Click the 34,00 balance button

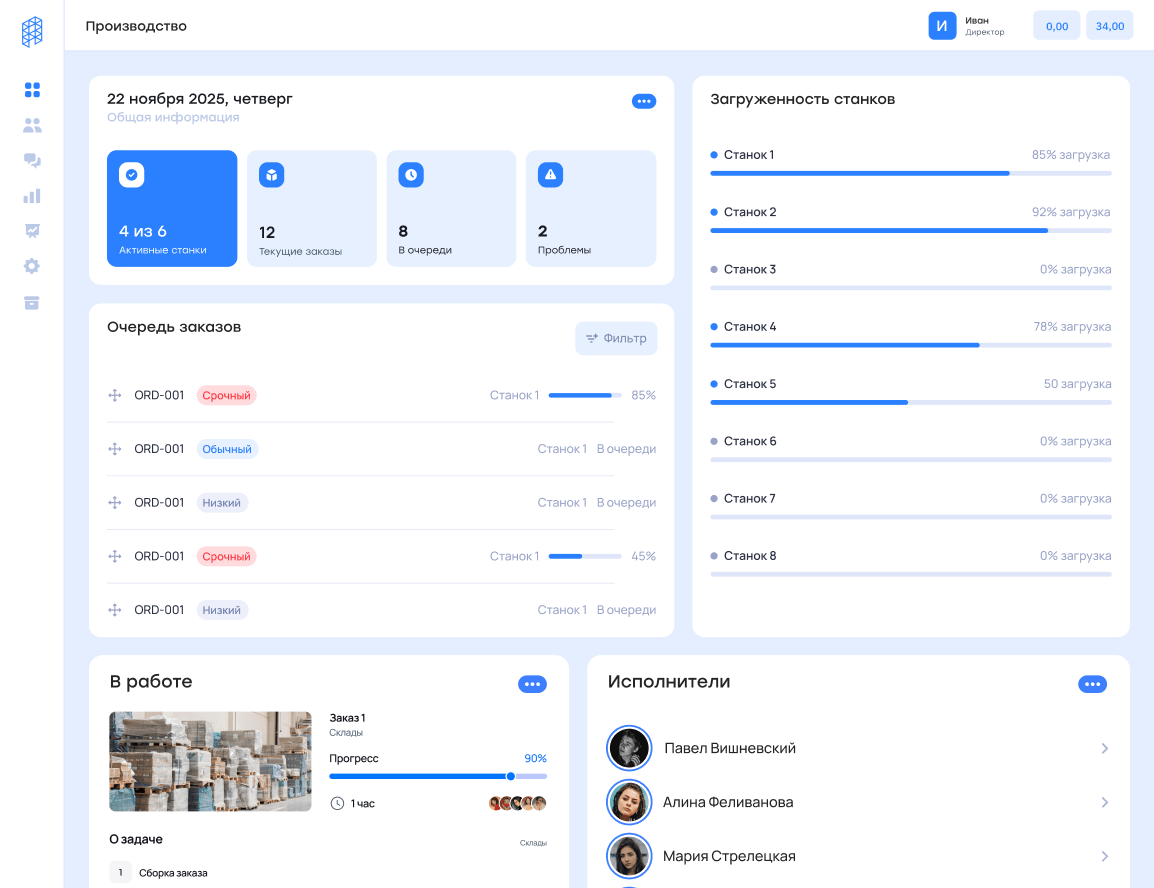point(1109,26)
